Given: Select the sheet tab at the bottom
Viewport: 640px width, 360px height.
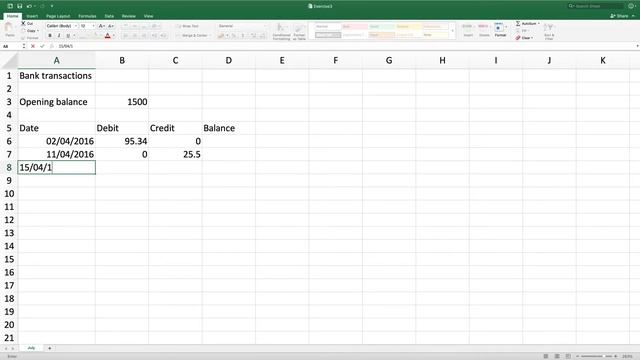Looking at the screenshot, I should [31, 348].
